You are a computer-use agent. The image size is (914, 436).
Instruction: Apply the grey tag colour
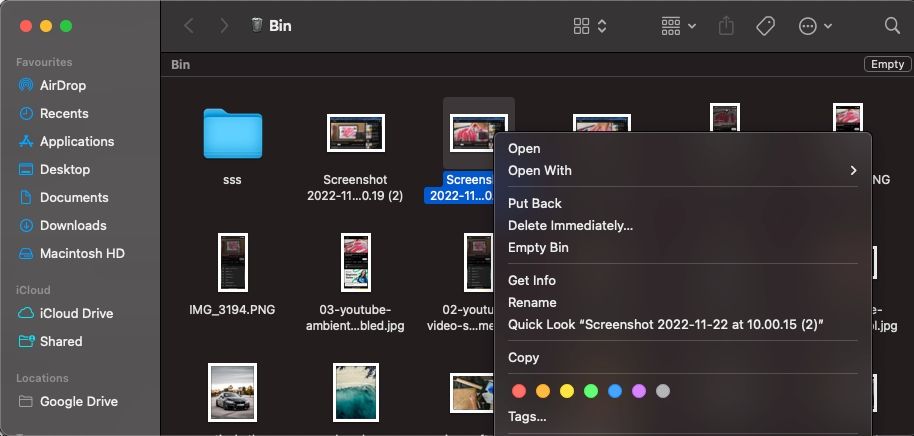pyautogui.click(x=663, y=391)
